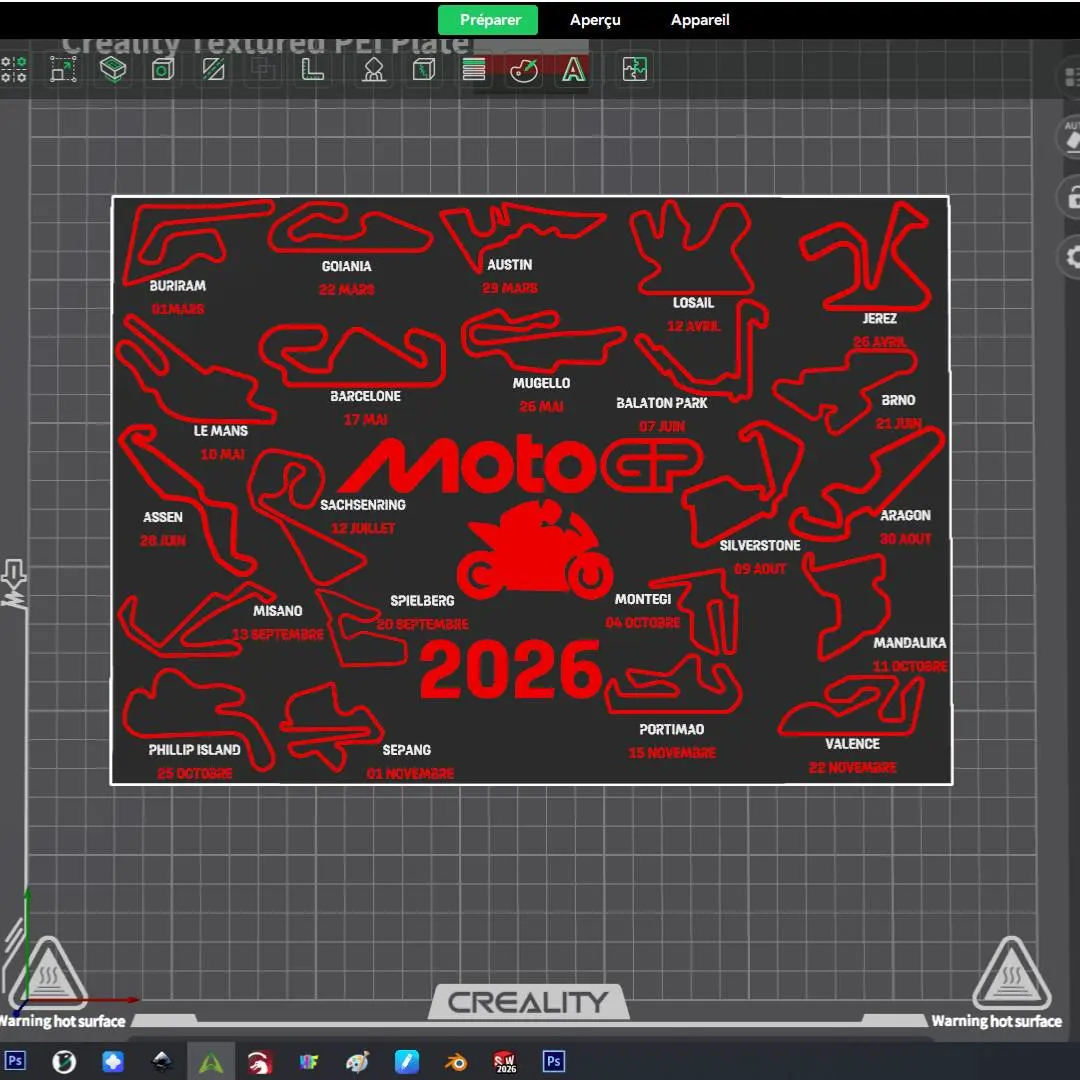The image size is (1080, 1080).
Task: Click the padlock lock button on right edge
Action: 1071,198
